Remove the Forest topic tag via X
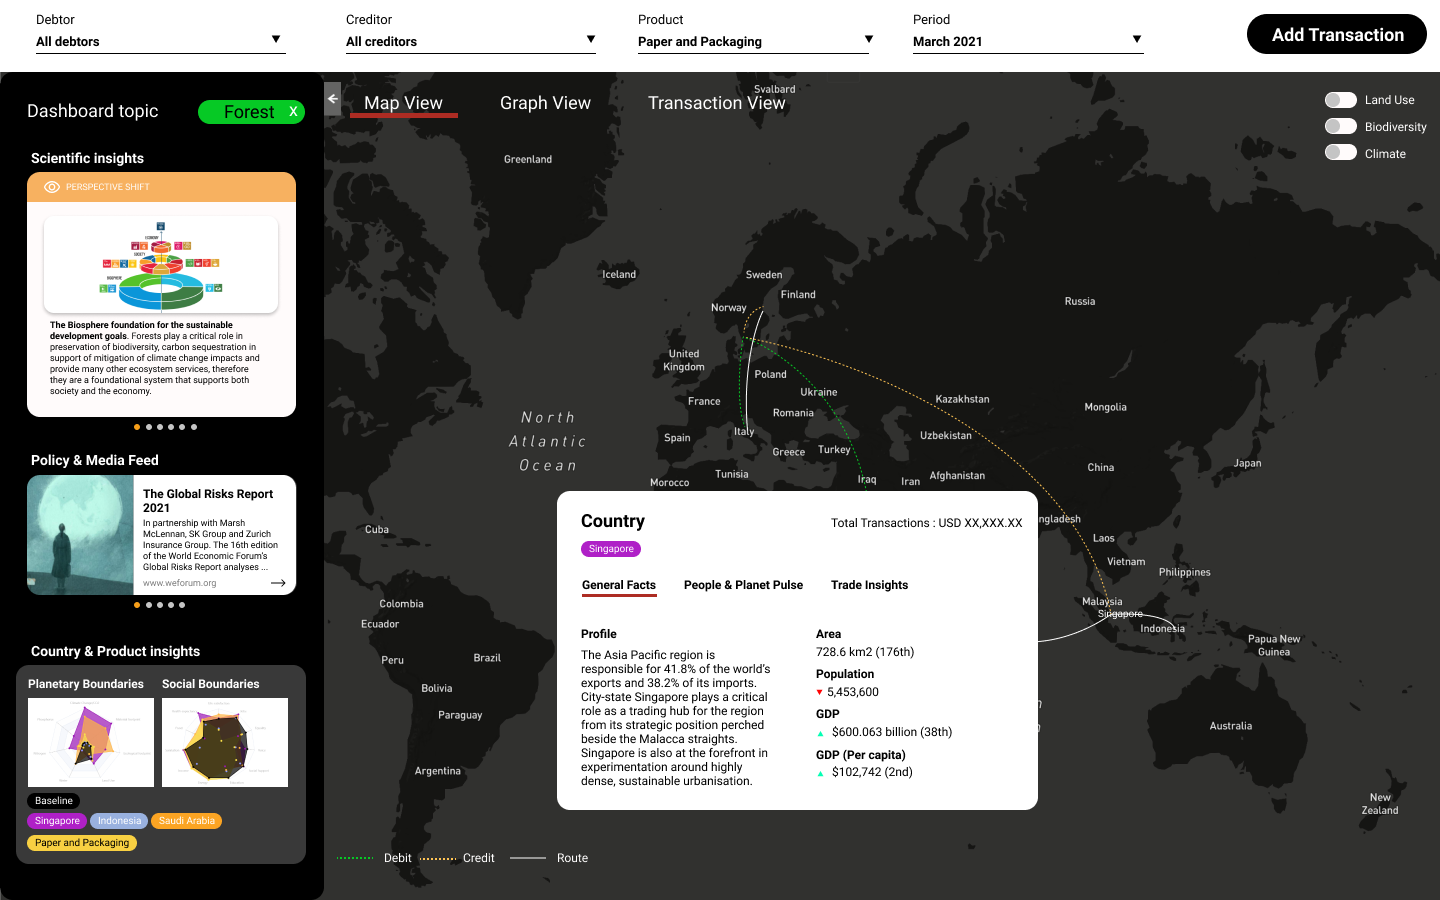 coord(293,111)
